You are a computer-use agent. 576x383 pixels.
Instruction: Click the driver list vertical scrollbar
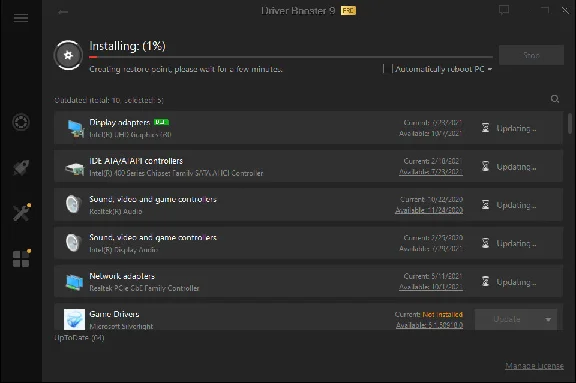[570, 123]
